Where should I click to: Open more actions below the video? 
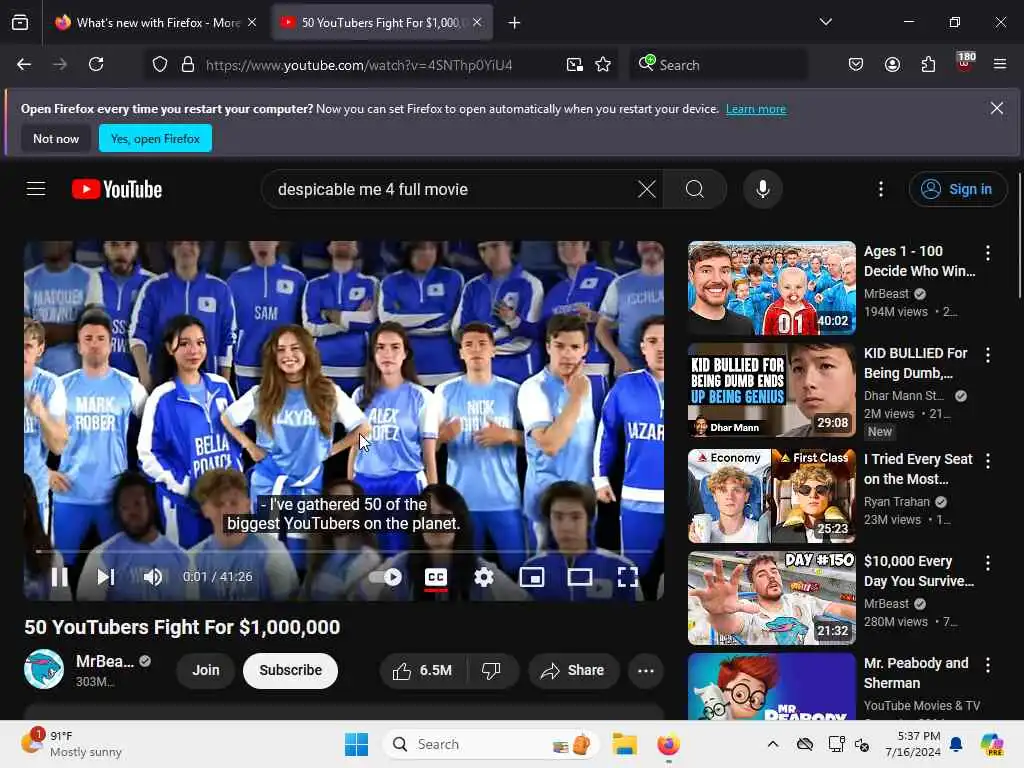click(645, 671)
